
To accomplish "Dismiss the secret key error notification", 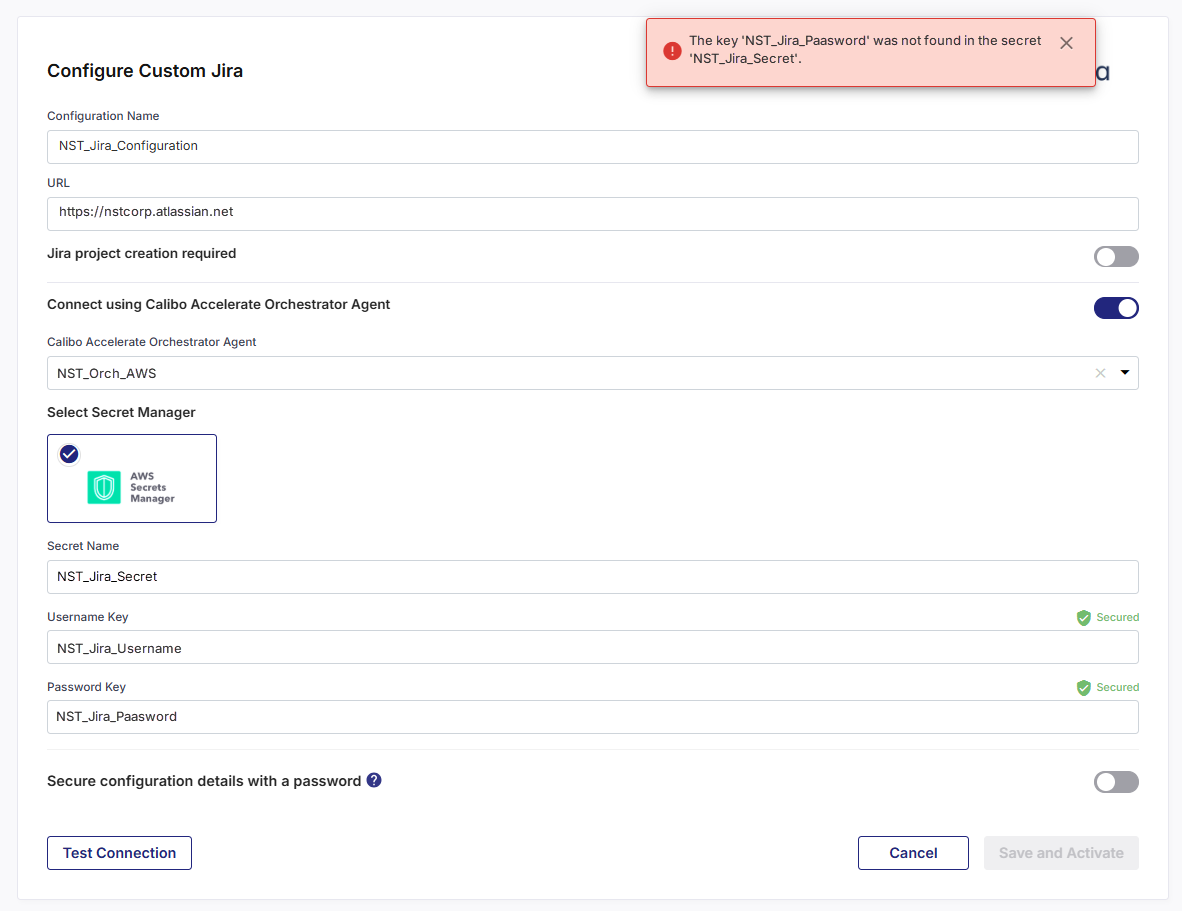I will click(x=1066, y=43).
